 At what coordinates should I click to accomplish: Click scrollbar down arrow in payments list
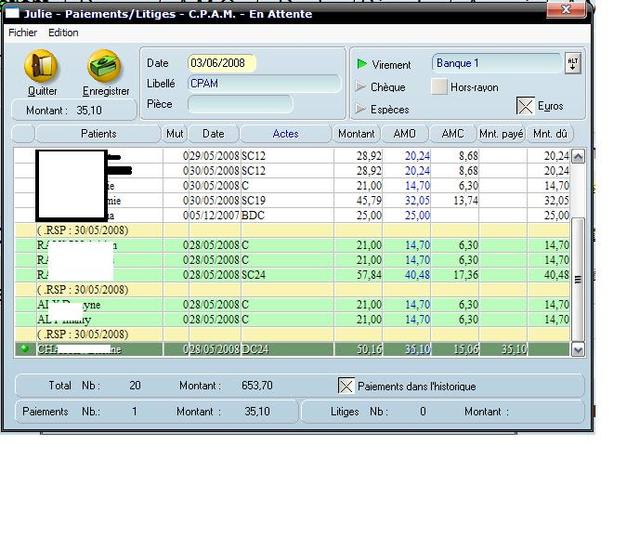pyautogui.click(x=577, y=350)
